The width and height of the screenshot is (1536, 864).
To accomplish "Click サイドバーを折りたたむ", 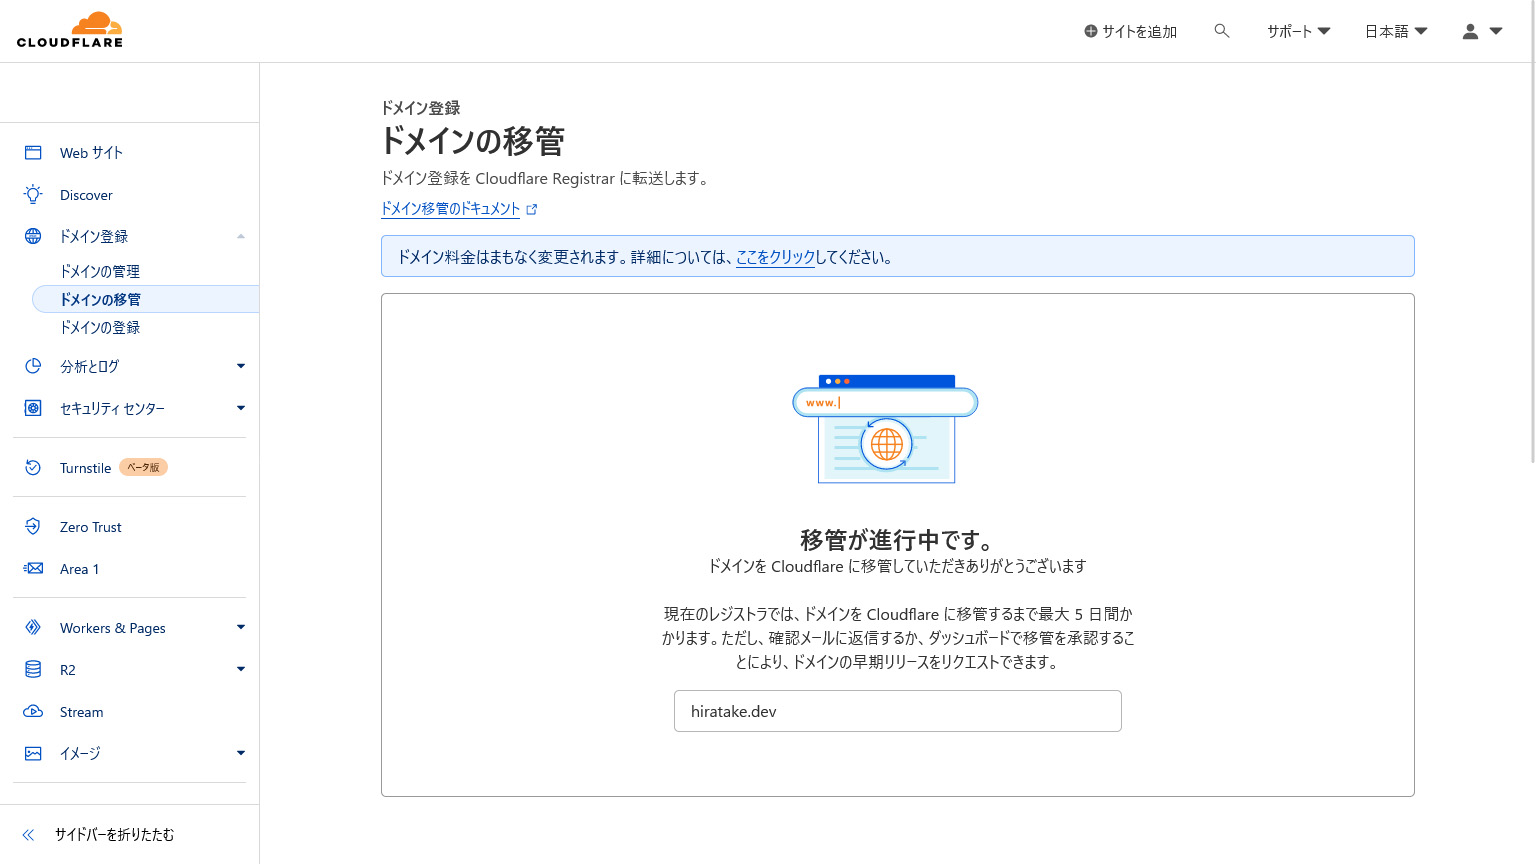I will (114, 834).
